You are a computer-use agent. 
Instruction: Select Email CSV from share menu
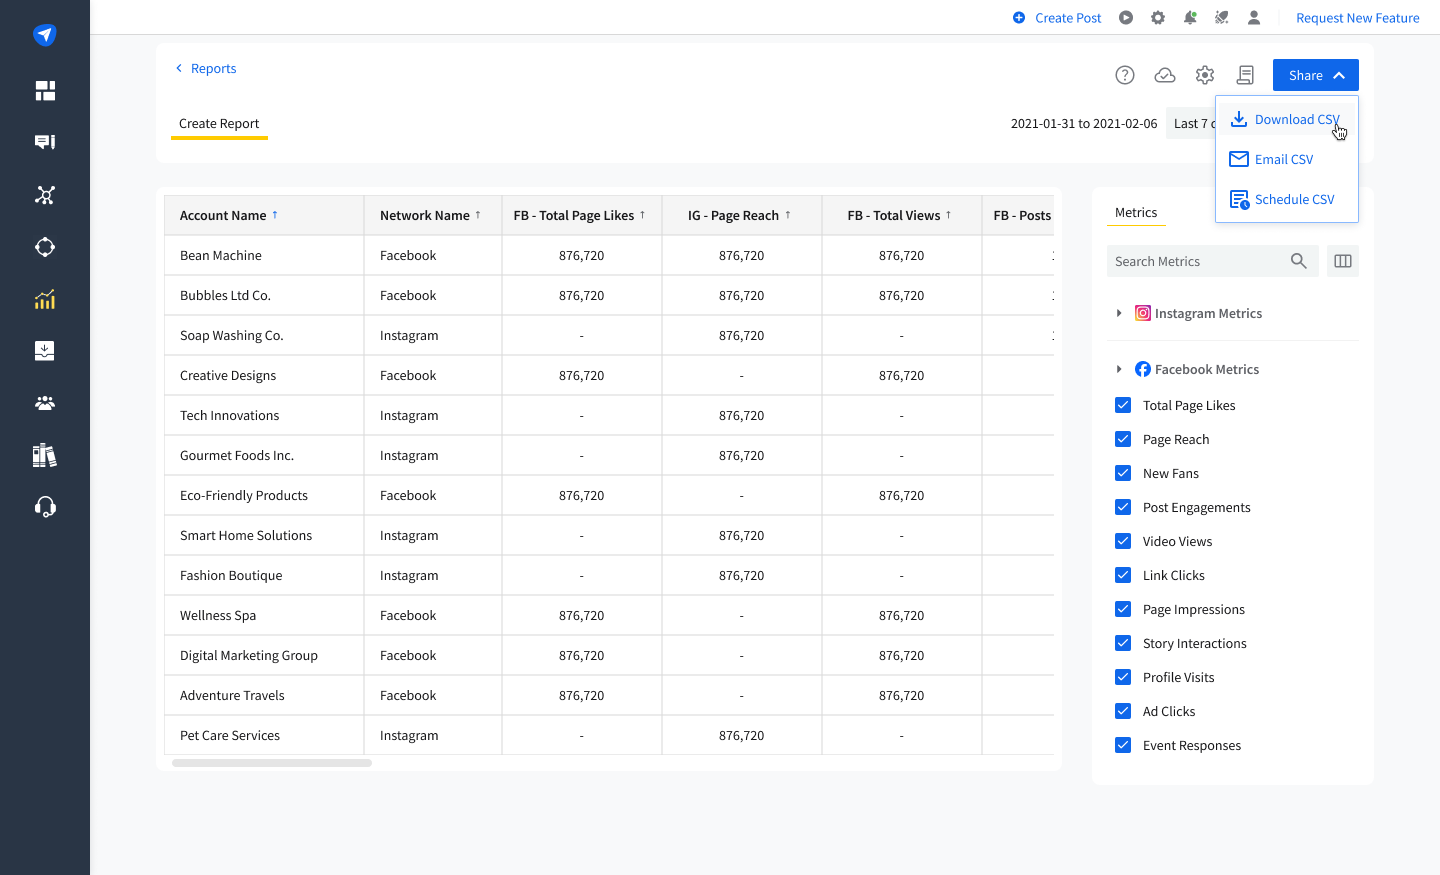1284,160
